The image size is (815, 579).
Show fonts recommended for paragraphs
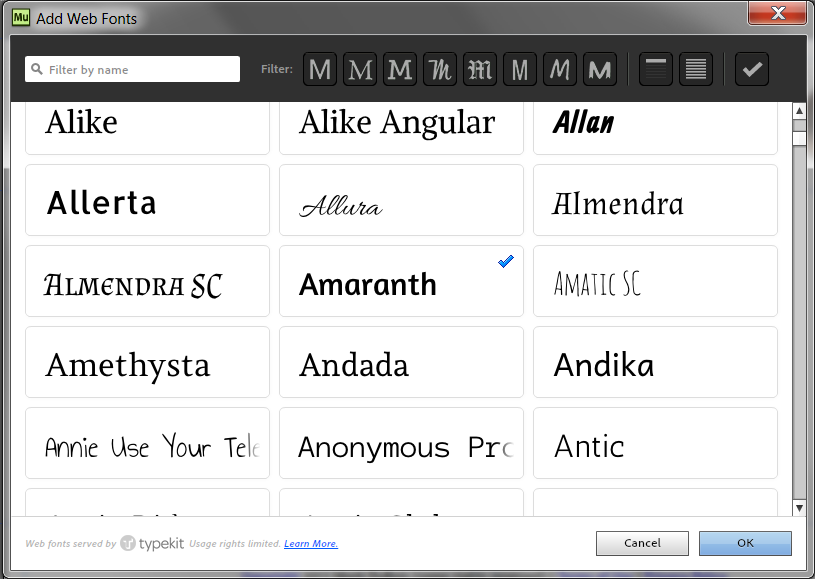[x=695, y=69]
